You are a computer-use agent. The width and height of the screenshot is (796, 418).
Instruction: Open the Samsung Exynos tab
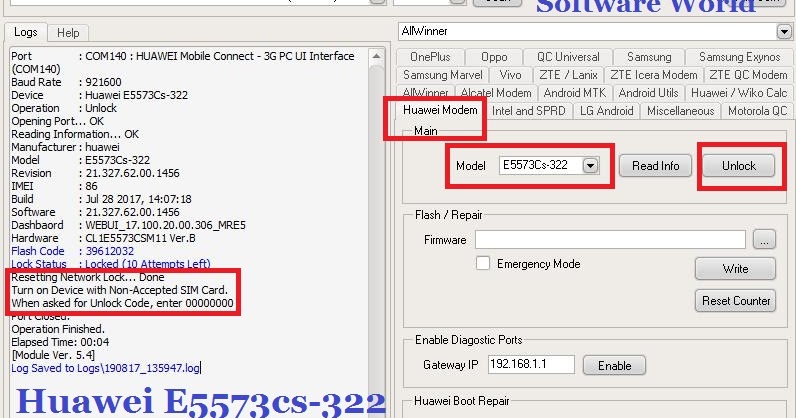[739, 57]
